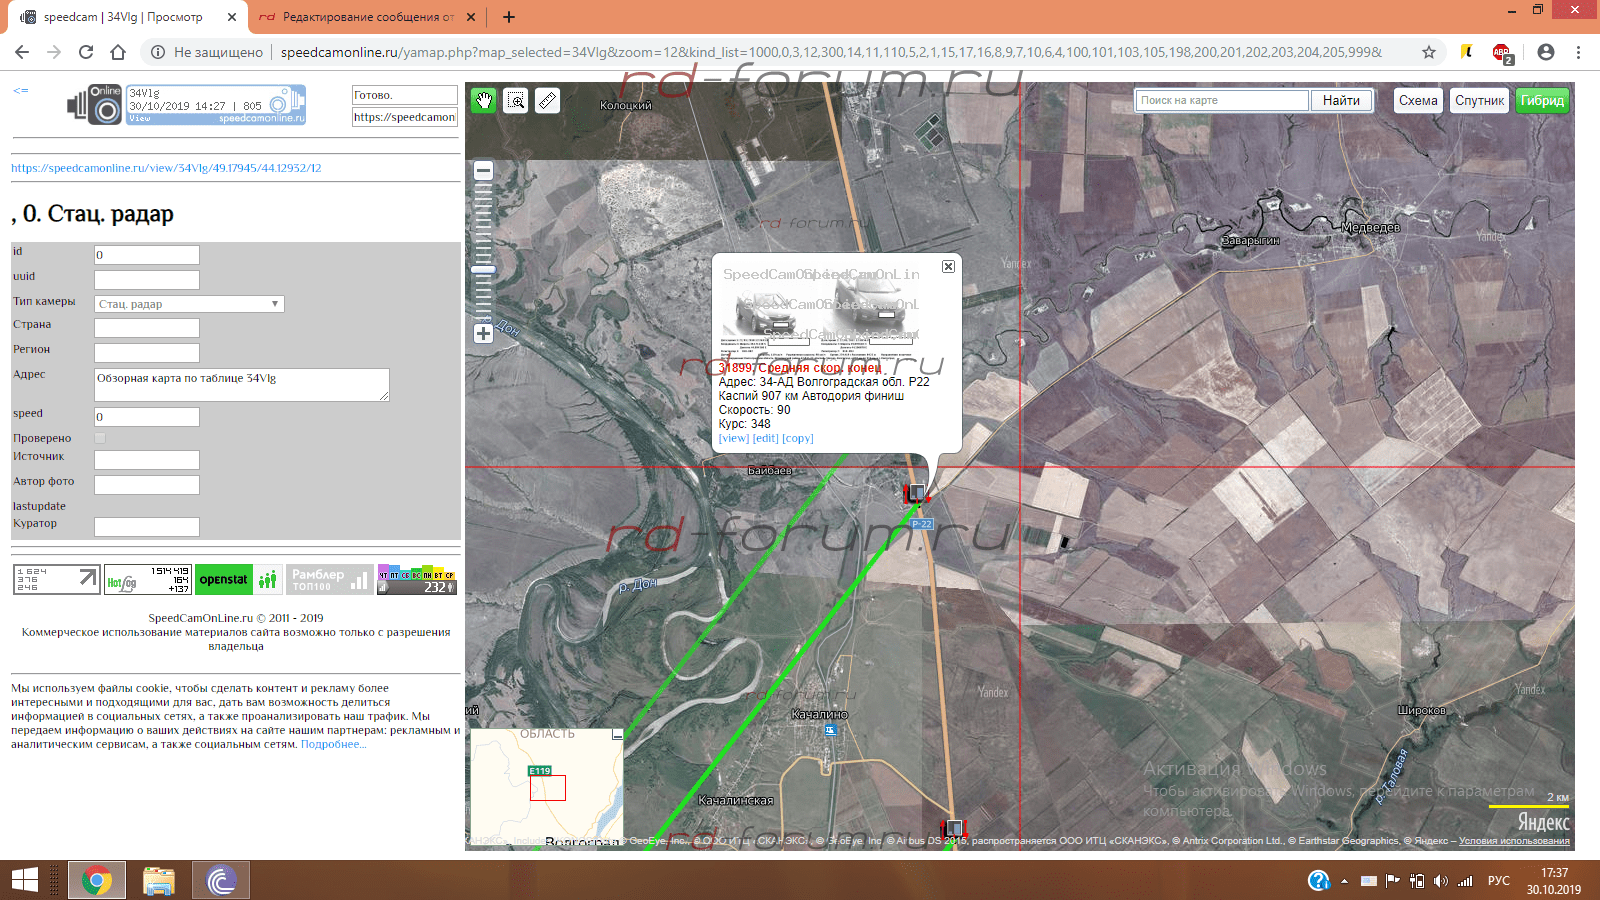
Task: Click the Online camera logo icon
Action: [x=95, y=104]
